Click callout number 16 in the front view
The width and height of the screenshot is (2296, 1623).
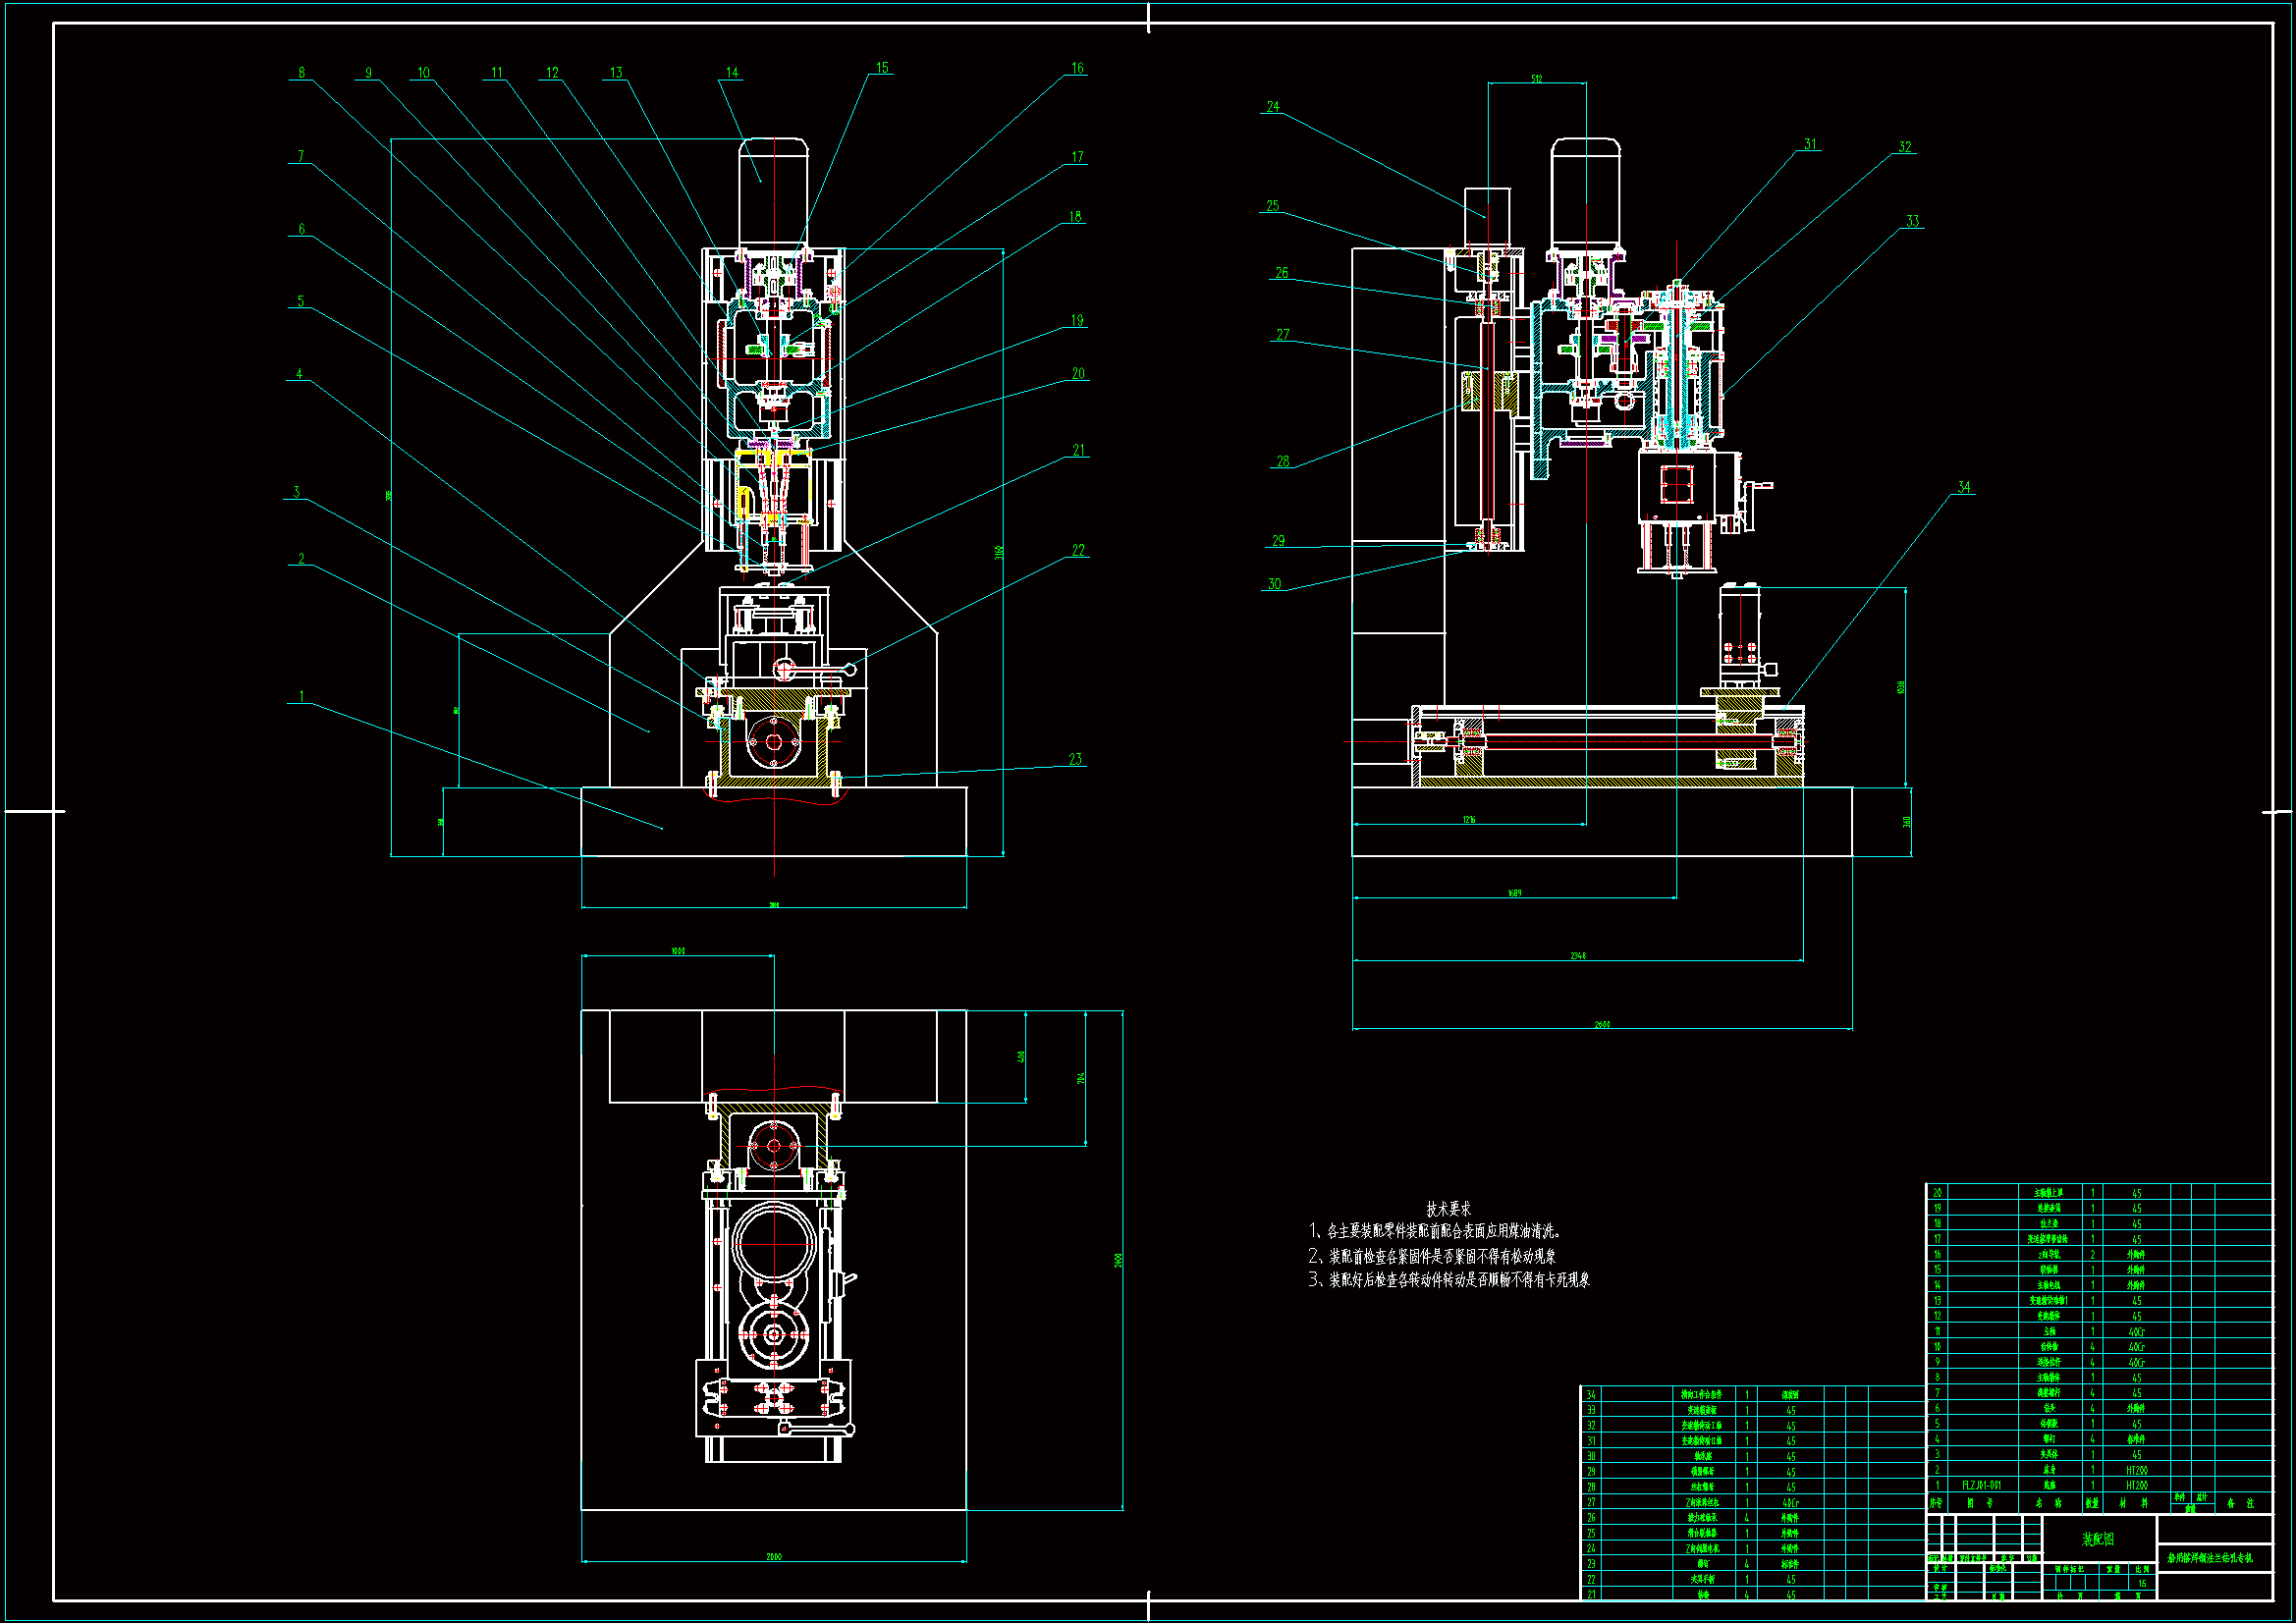pyautogui.click(x=1077, y=69)
